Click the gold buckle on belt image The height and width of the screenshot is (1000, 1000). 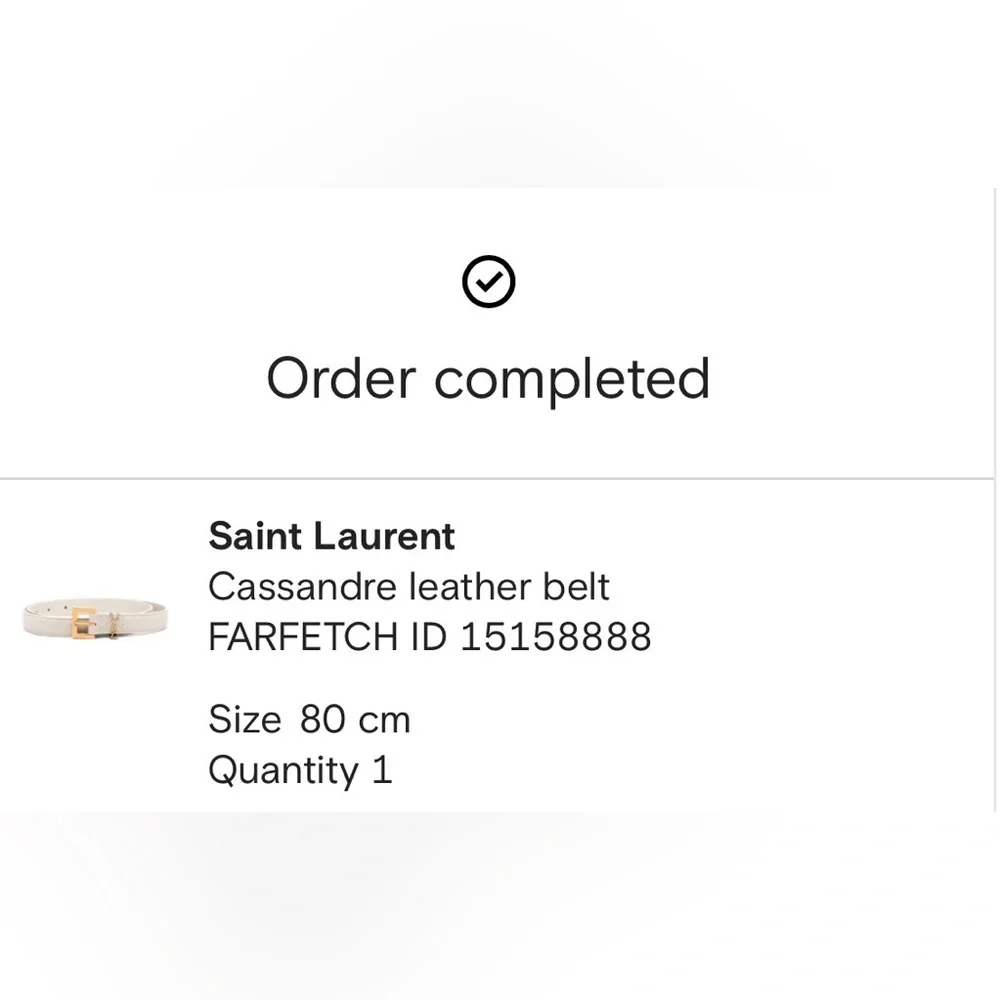pyautogui.click(x=82, y=621)
